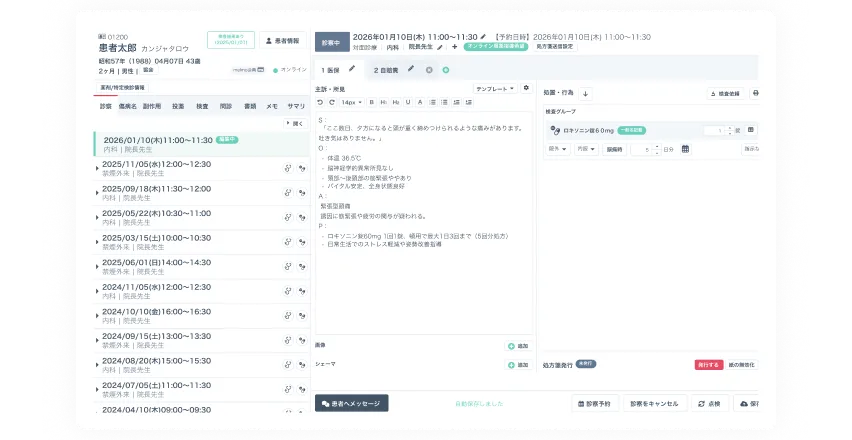Click the undo icon in the editor toolbar
Viewport: 852px width, 440px height.
(320, 102)
